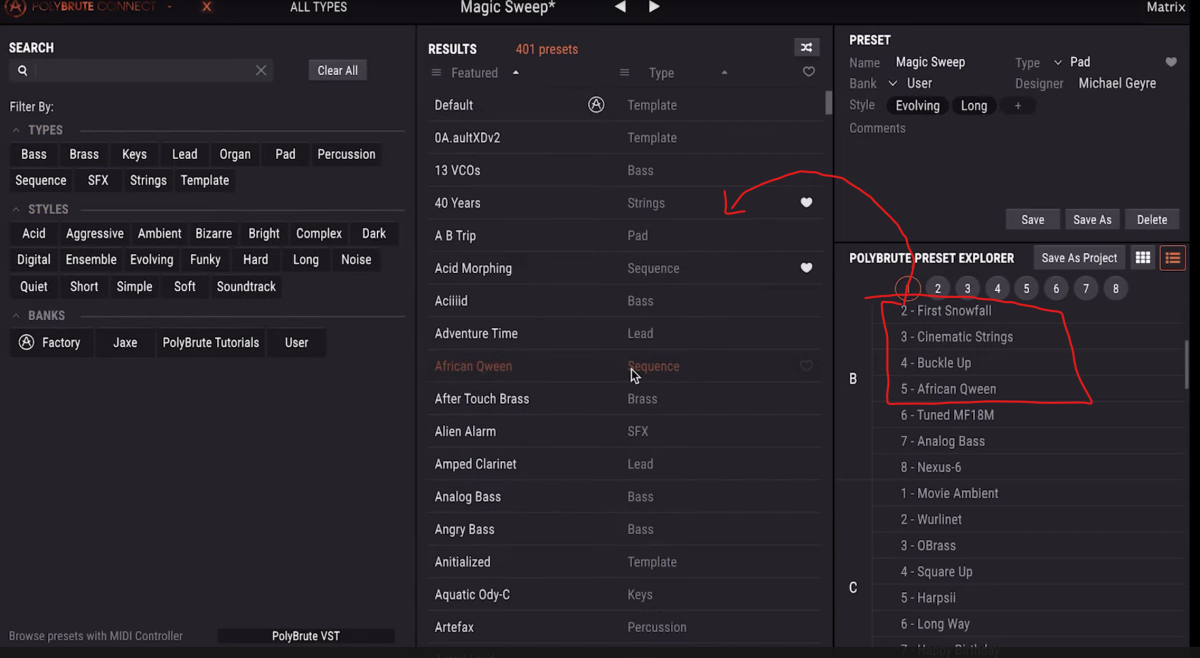Screen dimensions: 1200x658
Task: Collapse the BANKS filter section
Action: 17,315
